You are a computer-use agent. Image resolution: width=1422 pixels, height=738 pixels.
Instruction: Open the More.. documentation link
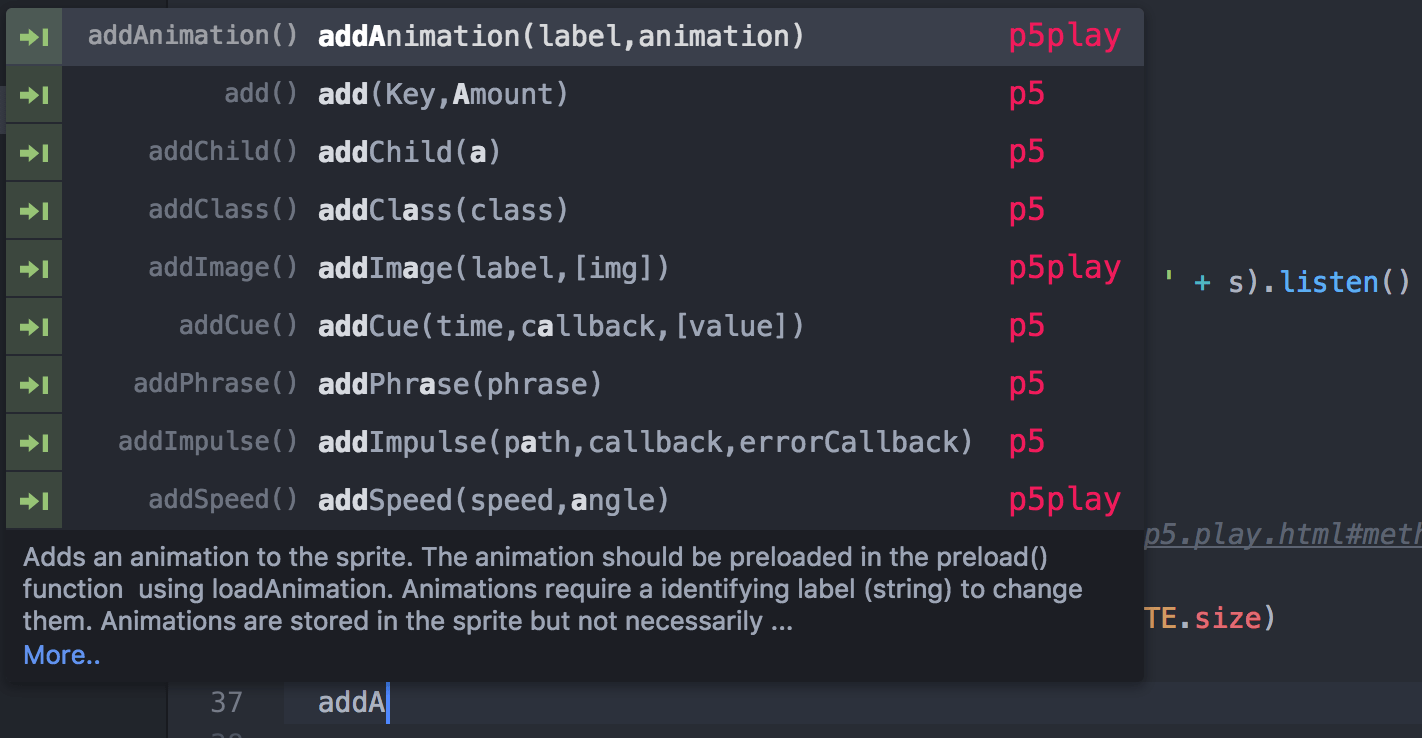[62, 656]
